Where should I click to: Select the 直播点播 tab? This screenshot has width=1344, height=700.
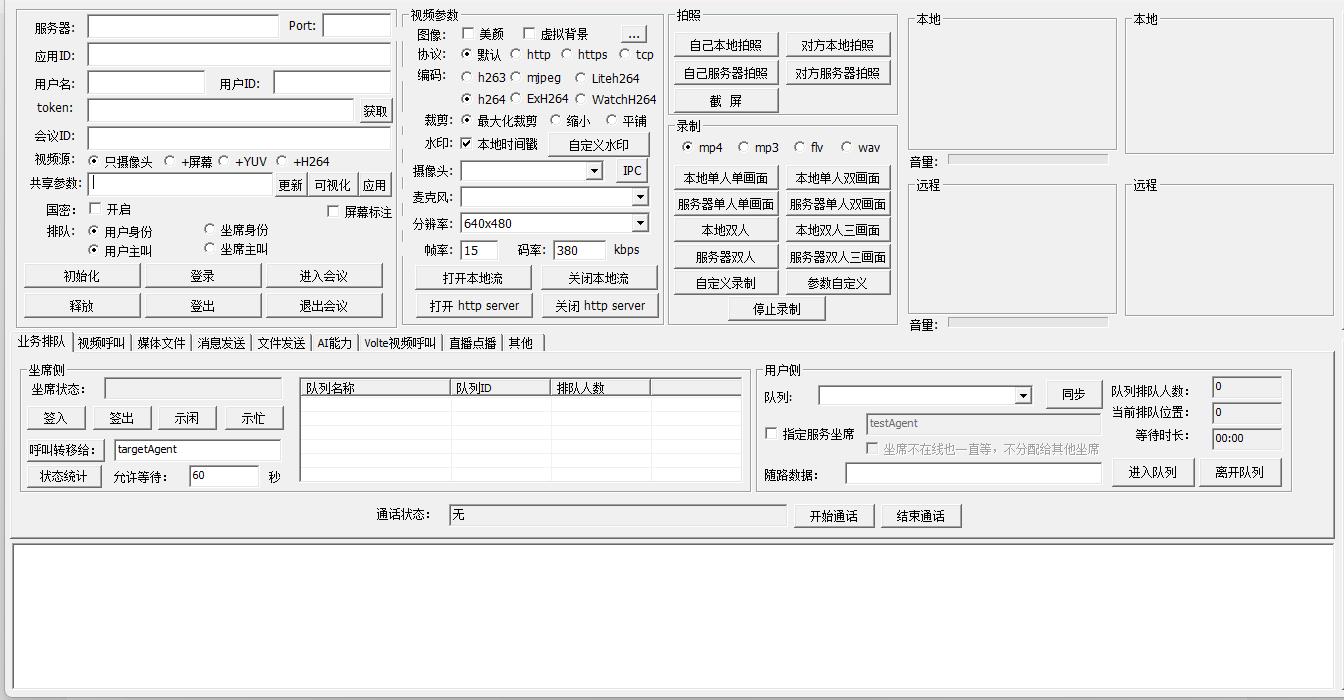click(x=473, y=343)
